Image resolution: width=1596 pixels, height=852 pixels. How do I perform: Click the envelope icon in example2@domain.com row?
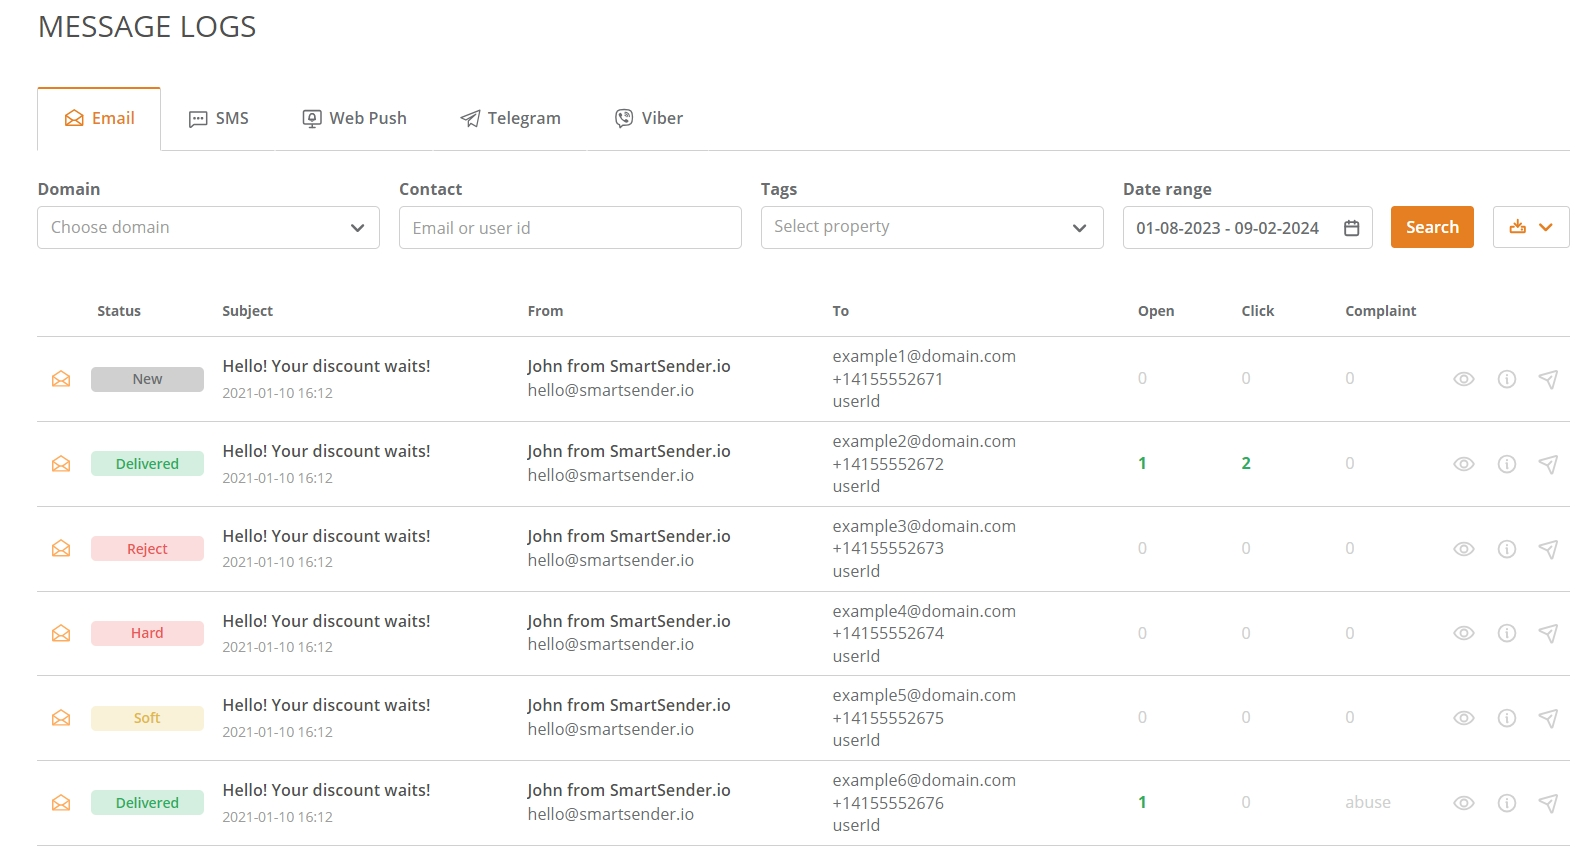click(x=61, y=464)
